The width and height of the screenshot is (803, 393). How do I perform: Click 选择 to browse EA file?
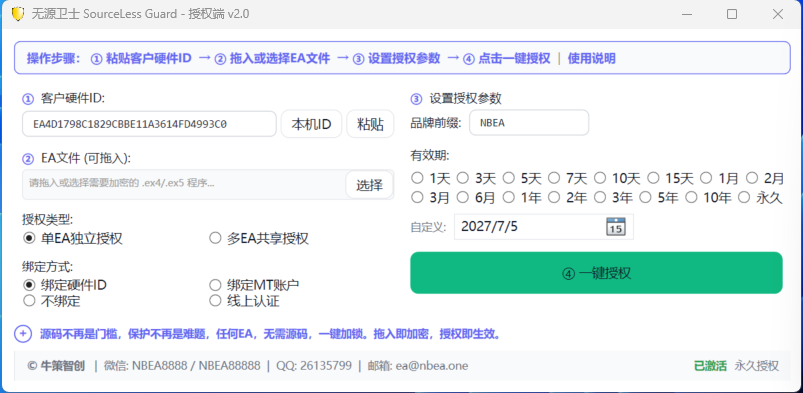click(x=370, y=184)
